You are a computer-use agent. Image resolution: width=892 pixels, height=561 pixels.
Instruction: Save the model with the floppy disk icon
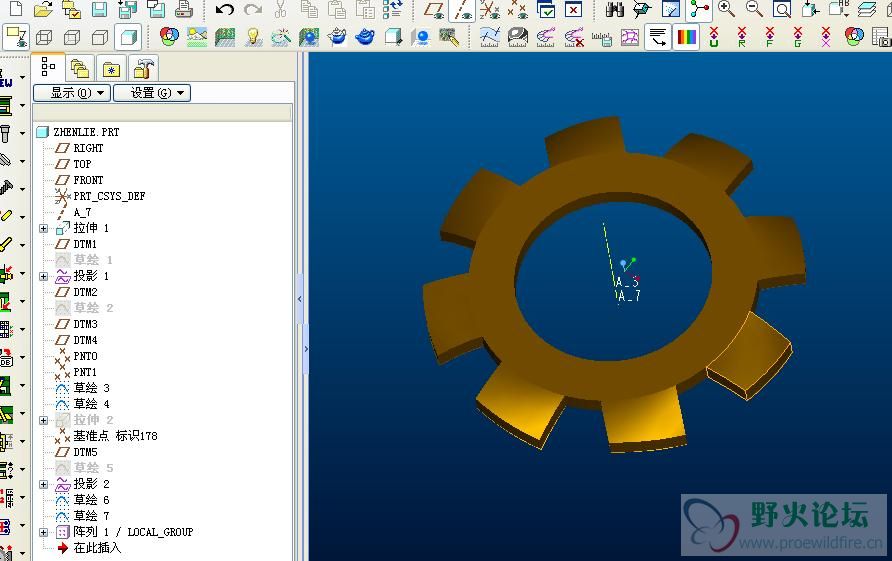100,9
